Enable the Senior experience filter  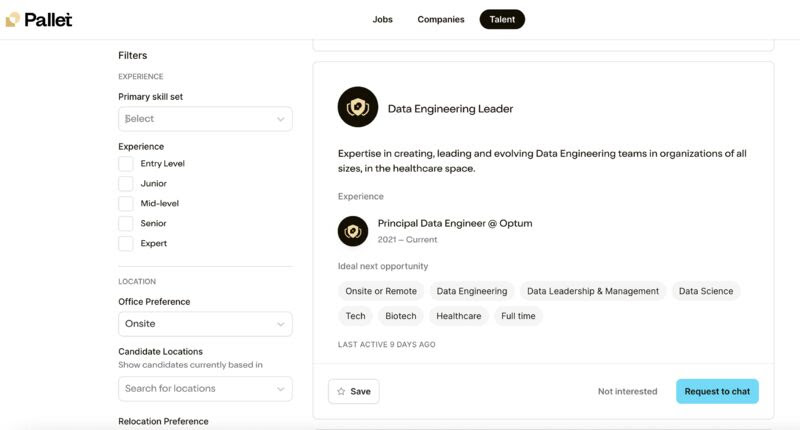126,223
